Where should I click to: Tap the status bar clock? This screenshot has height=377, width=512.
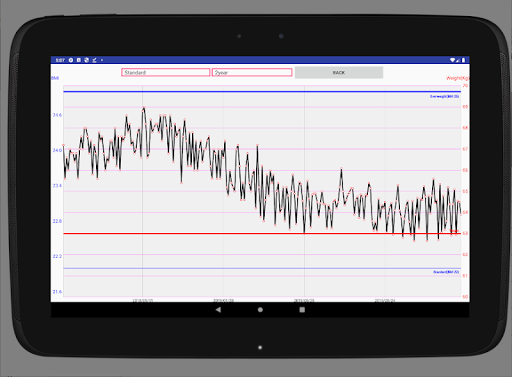60,60
